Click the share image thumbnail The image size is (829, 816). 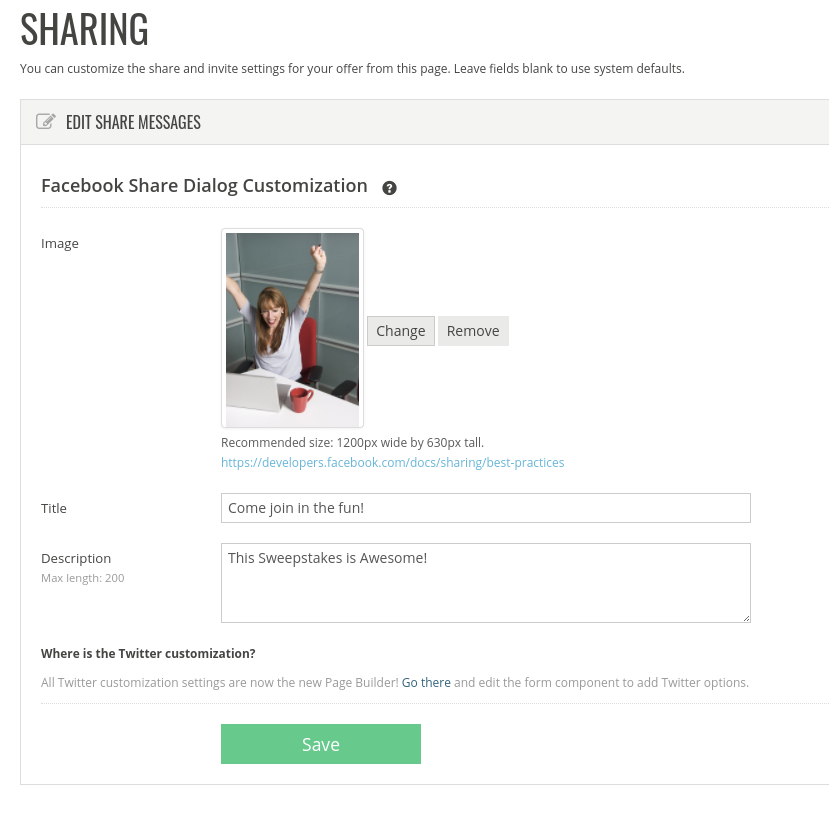tap(292, 328)
